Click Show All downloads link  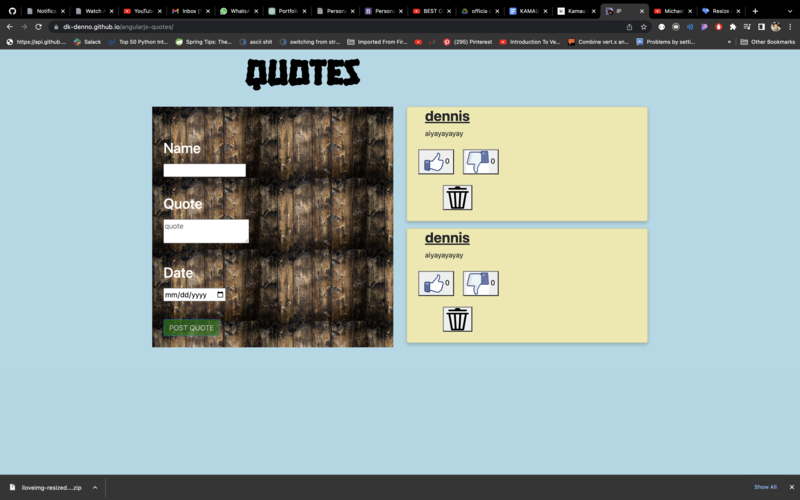[765, 487]
